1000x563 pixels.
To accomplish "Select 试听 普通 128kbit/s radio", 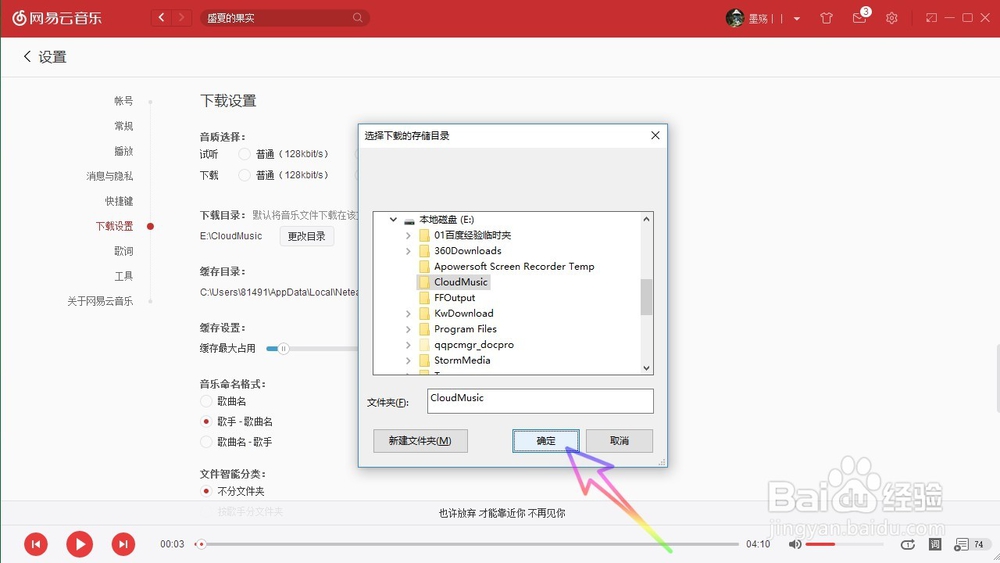I will (244, 154).
